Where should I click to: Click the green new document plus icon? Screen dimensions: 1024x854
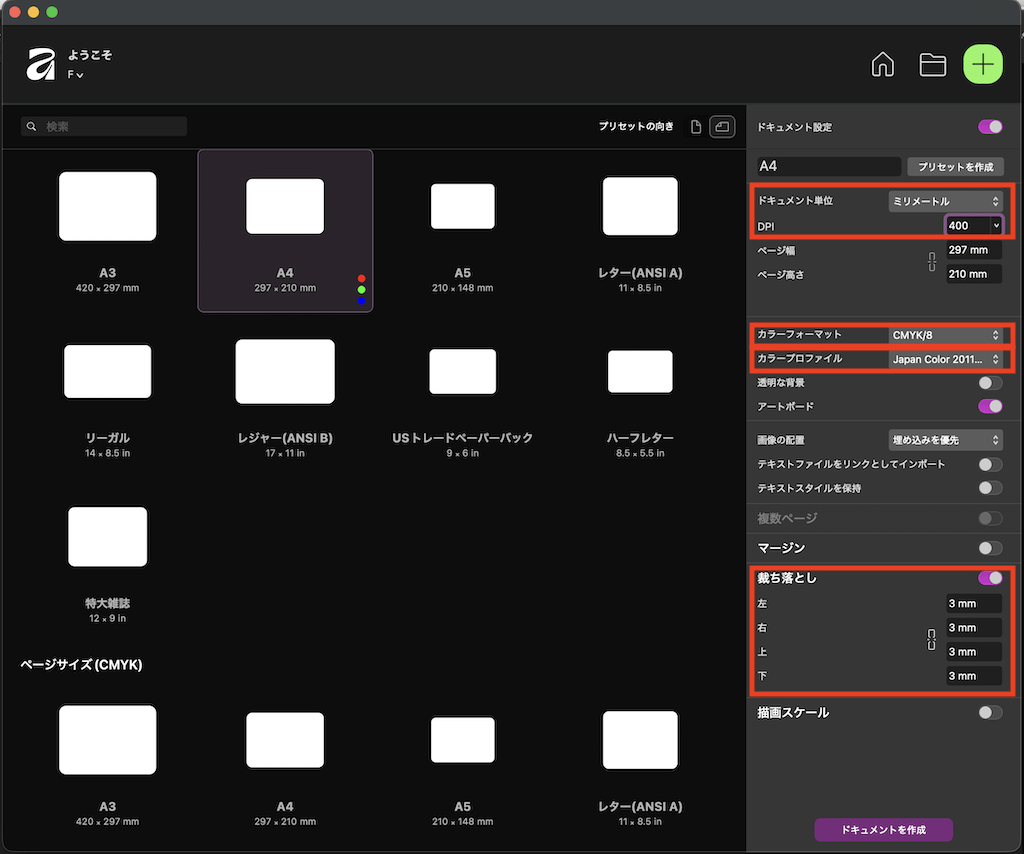tap(983, 65)
